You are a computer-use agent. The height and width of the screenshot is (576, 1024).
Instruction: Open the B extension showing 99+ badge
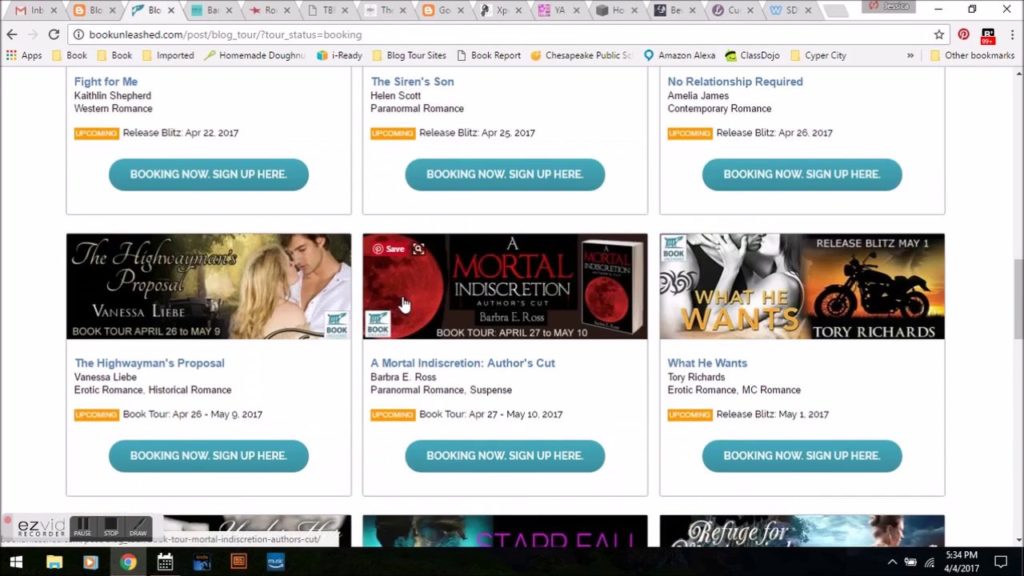pyautogui.click(x=988, y=35)
